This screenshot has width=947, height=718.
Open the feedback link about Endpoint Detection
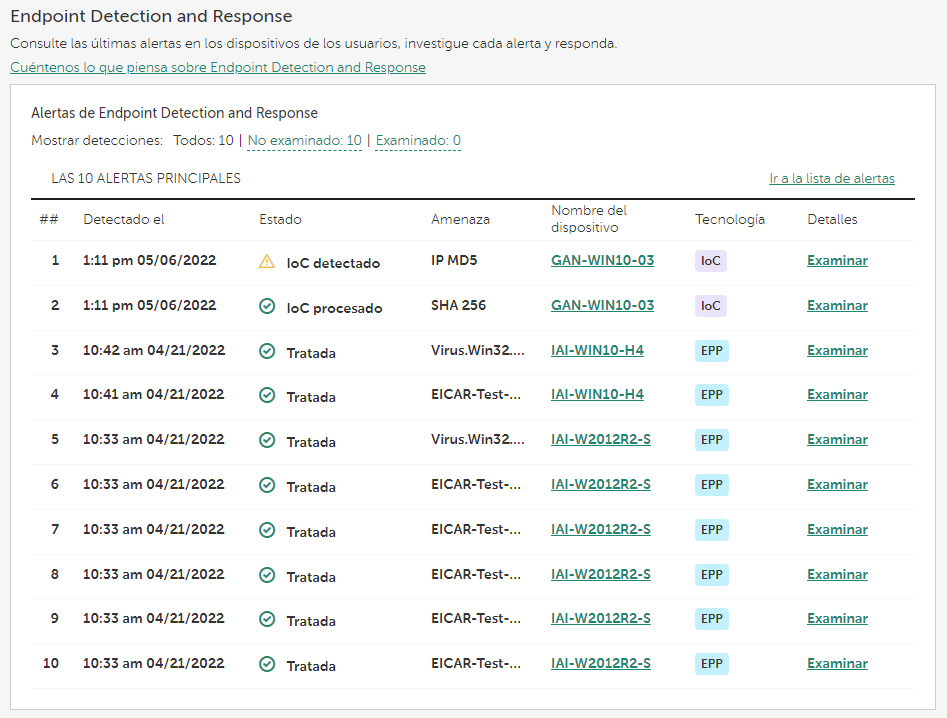pos(218,67)
